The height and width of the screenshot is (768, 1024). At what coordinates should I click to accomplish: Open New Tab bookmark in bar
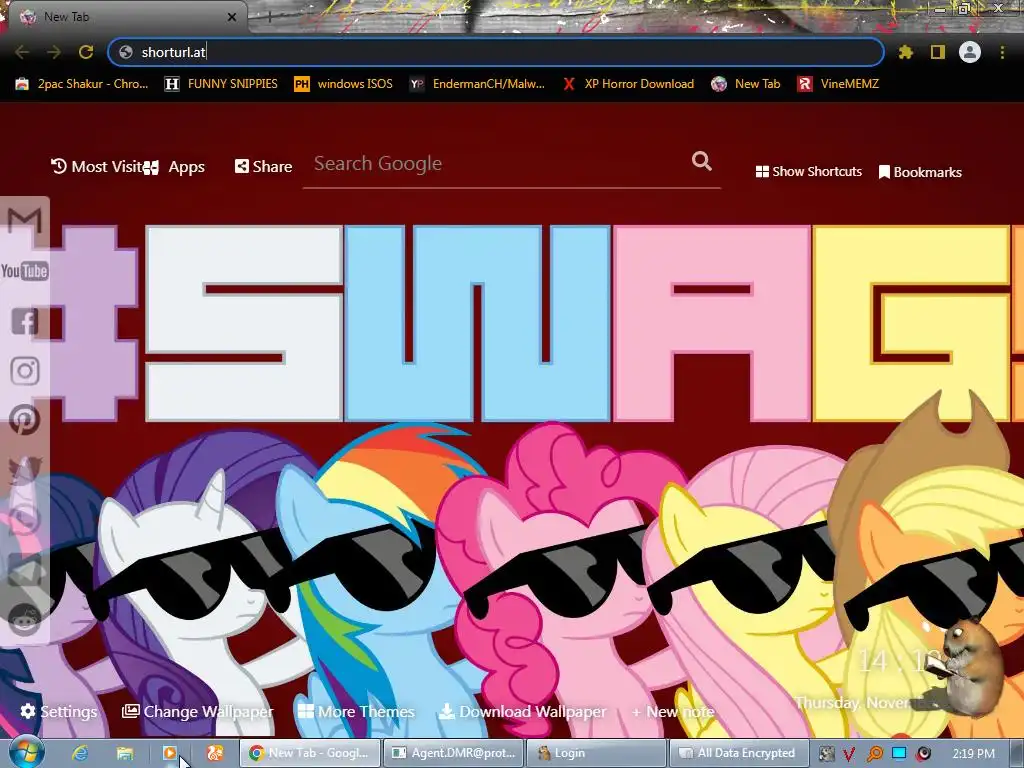746,84
